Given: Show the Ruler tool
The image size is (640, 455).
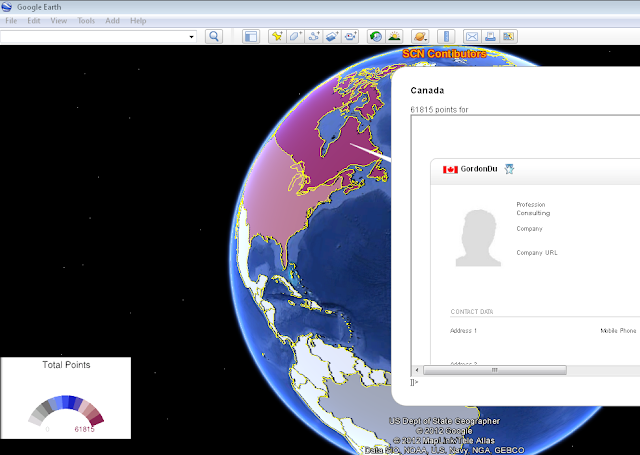Looking at the screenshot, I should (x=446, y=37).
